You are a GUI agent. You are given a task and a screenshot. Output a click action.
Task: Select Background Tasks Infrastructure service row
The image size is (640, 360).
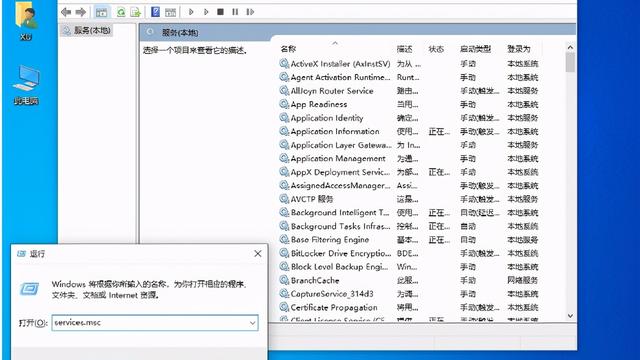coord(409,226)
